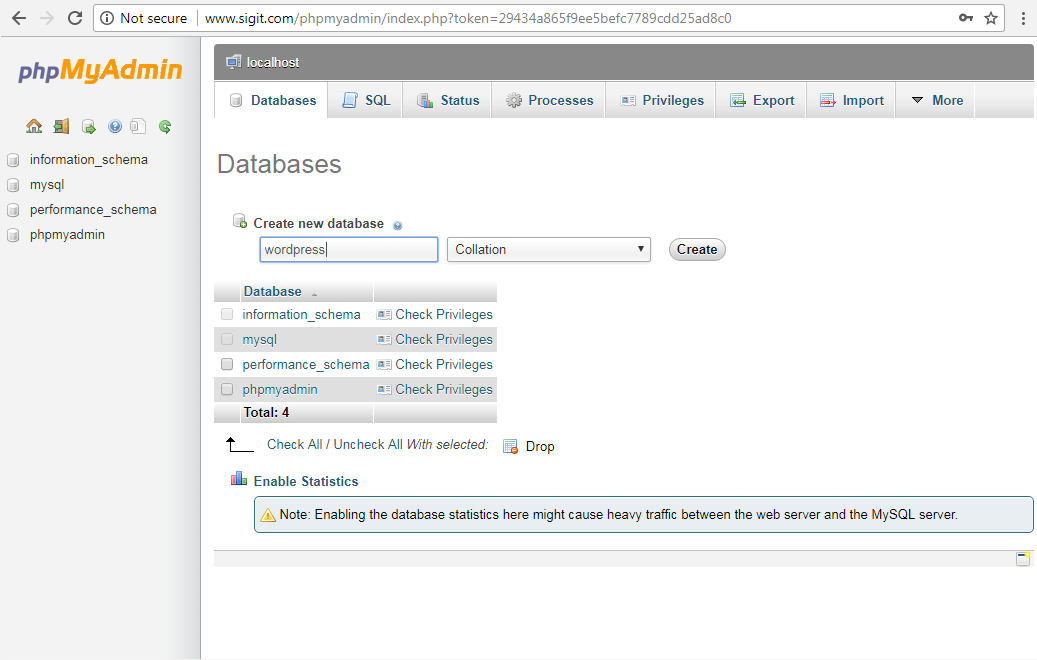Bookmark this page with star icon
The height and width of the screenshot is (660, 1037).
991,18
